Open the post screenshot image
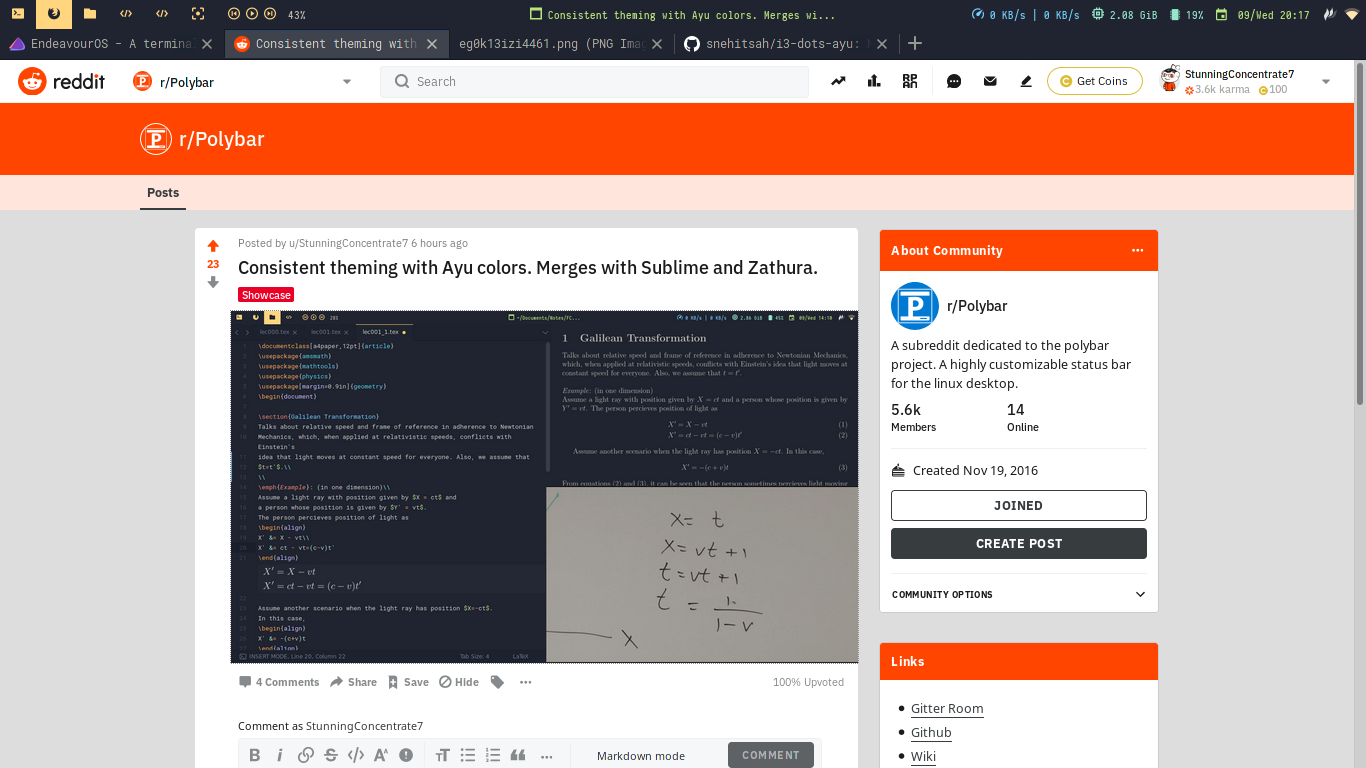 (544, 486)
